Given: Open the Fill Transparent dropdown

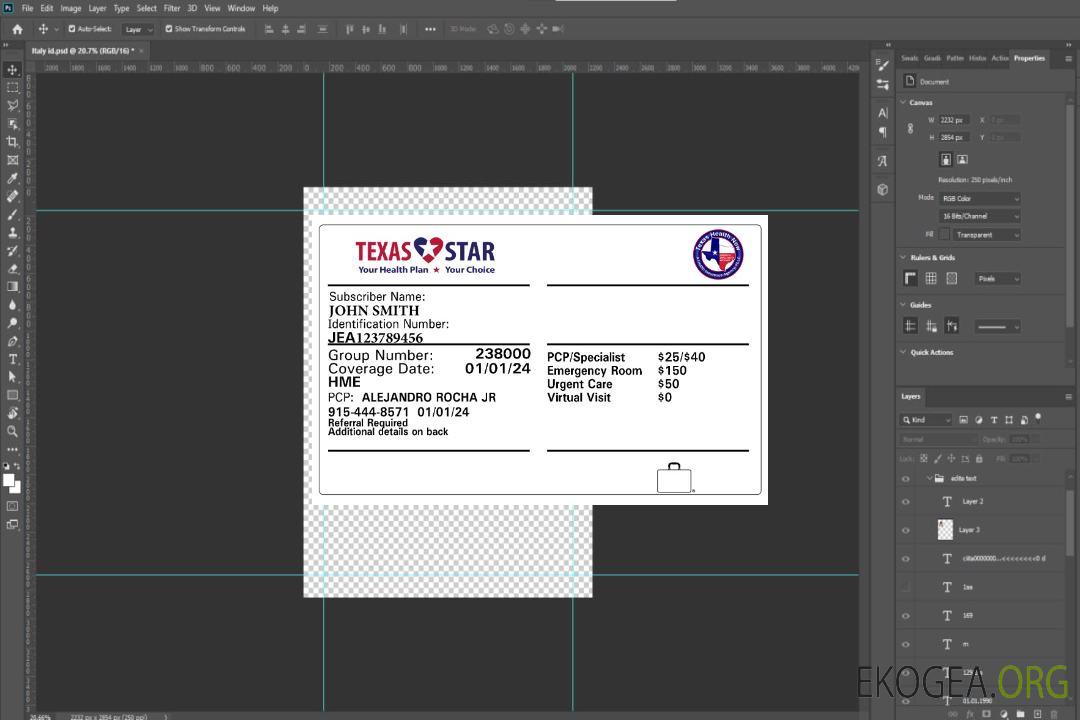Looking at the screenshot, I should click(x=986, y=235).
